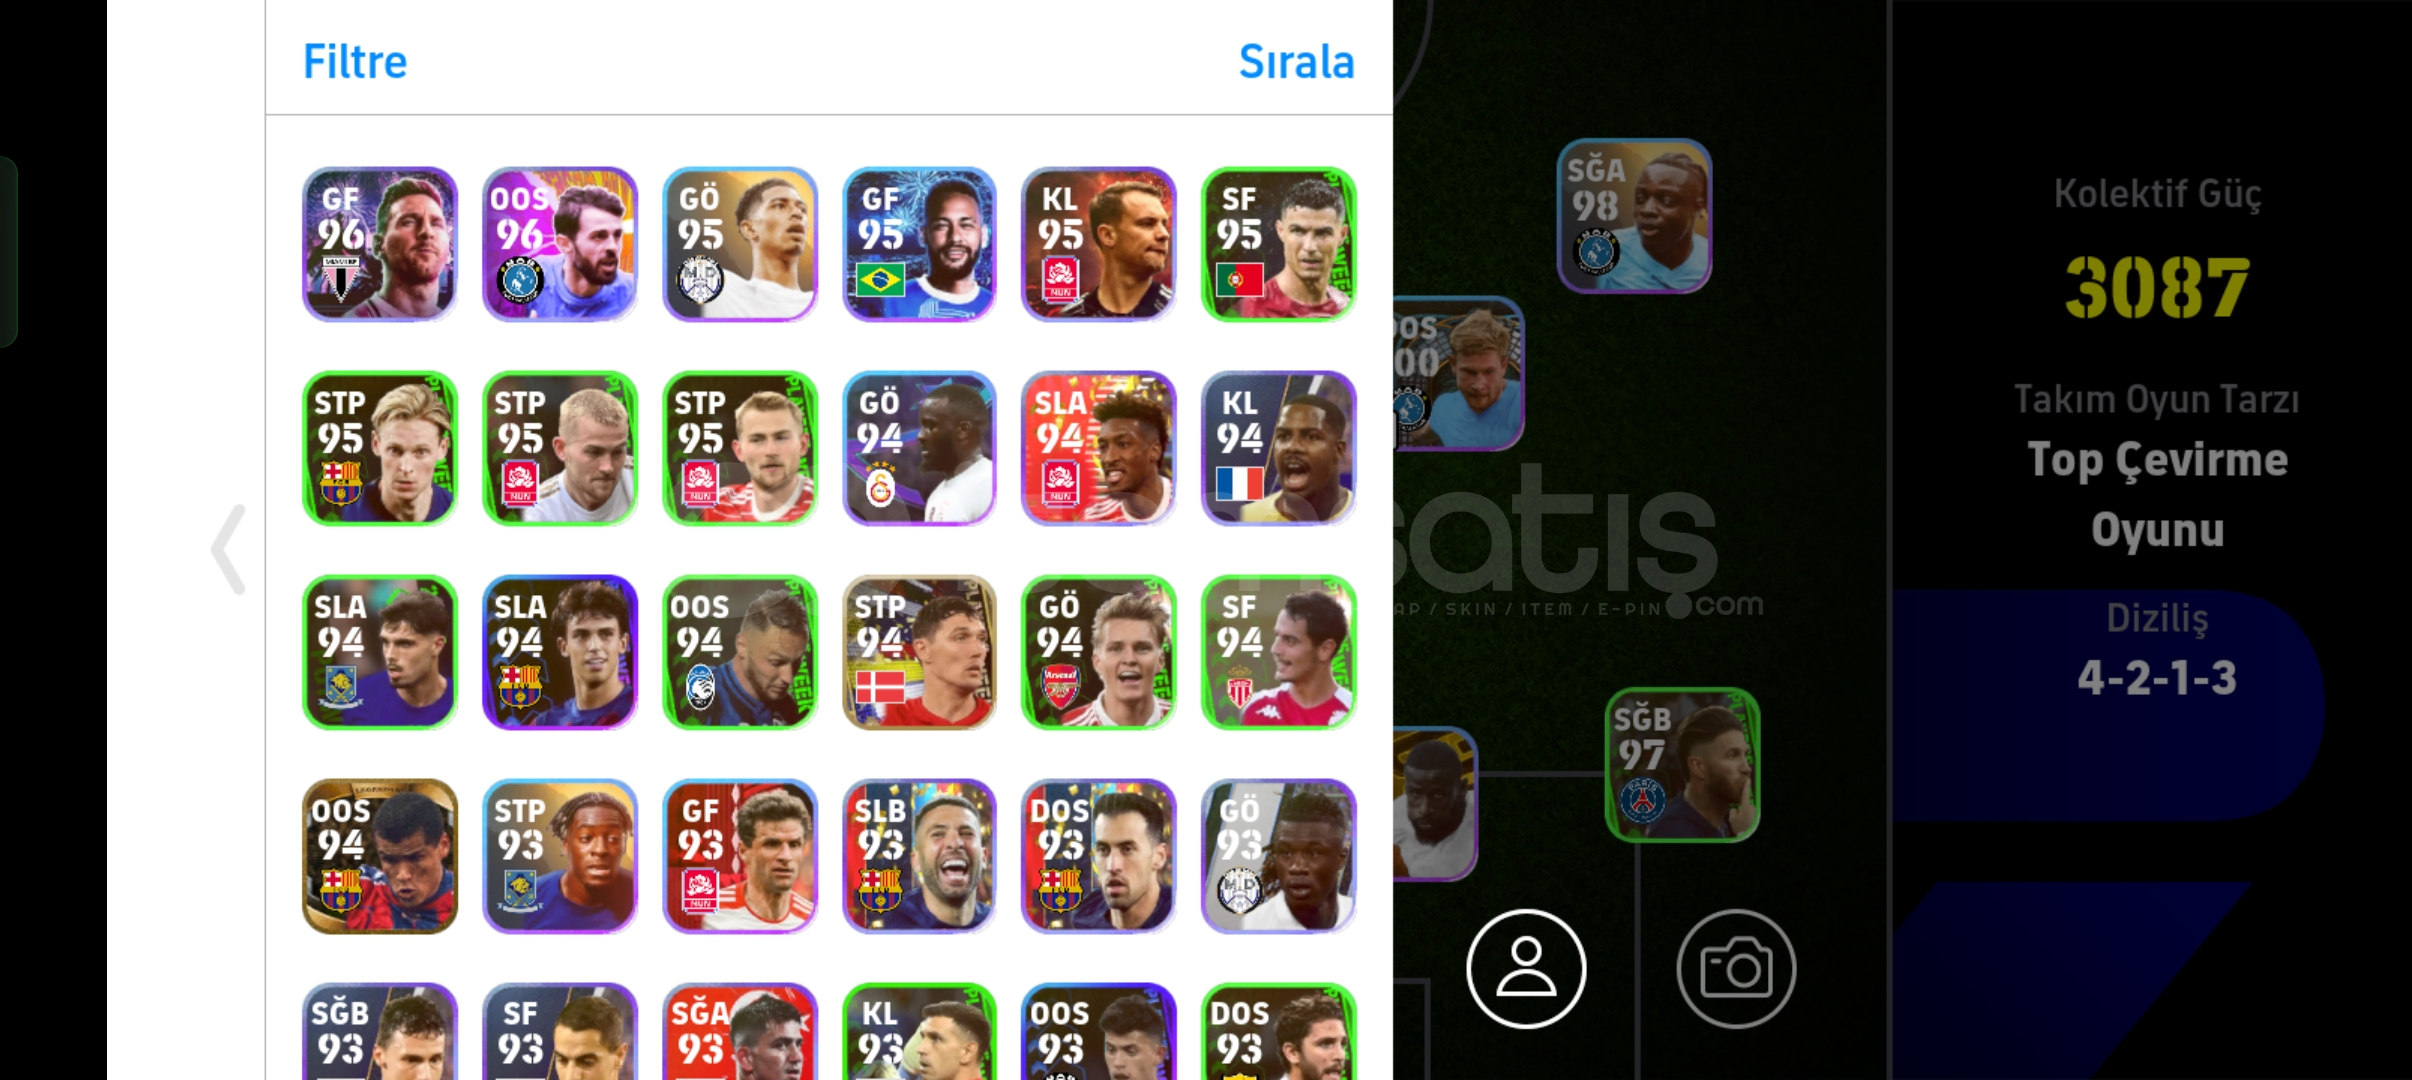Pick the KL 95 goalkeeper card
Image resolution: width=2412 pixels, height=1080 pixels.
(1099, 244)
